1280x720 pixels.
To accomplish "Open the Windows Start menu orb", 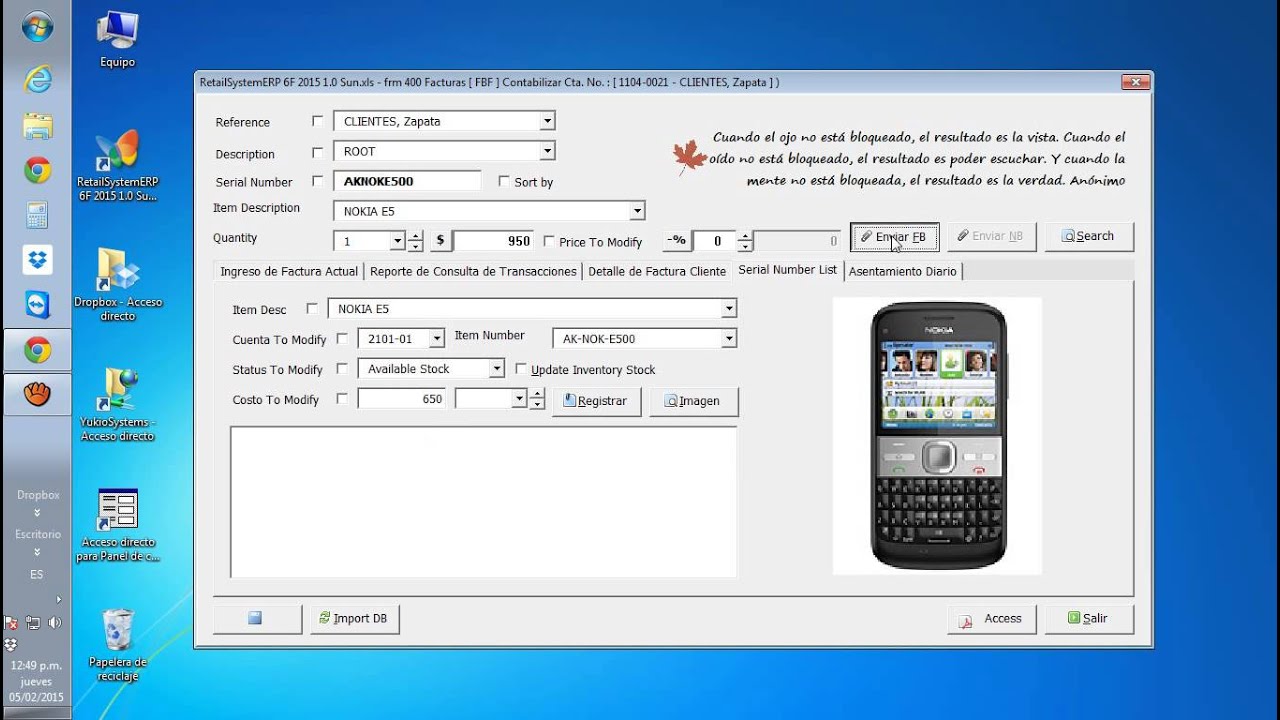I will click(x=37, y=28).
